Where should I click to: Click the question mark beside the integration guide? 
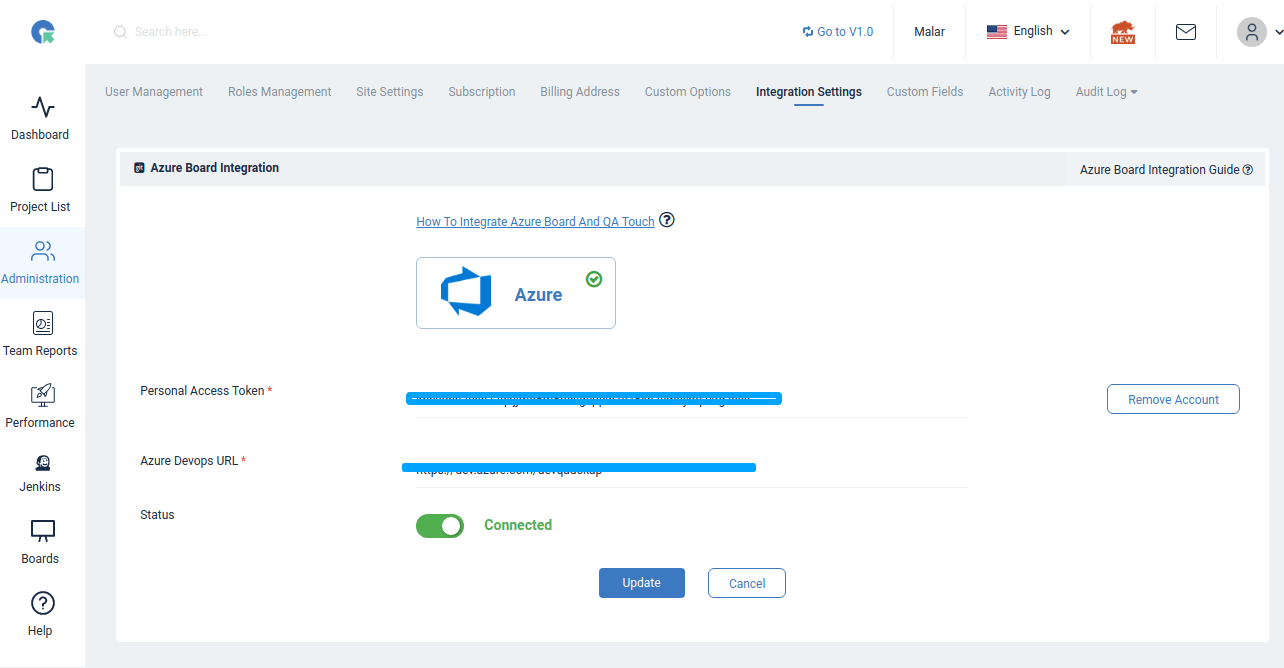pyautogui.click(x=1247, y=169)
